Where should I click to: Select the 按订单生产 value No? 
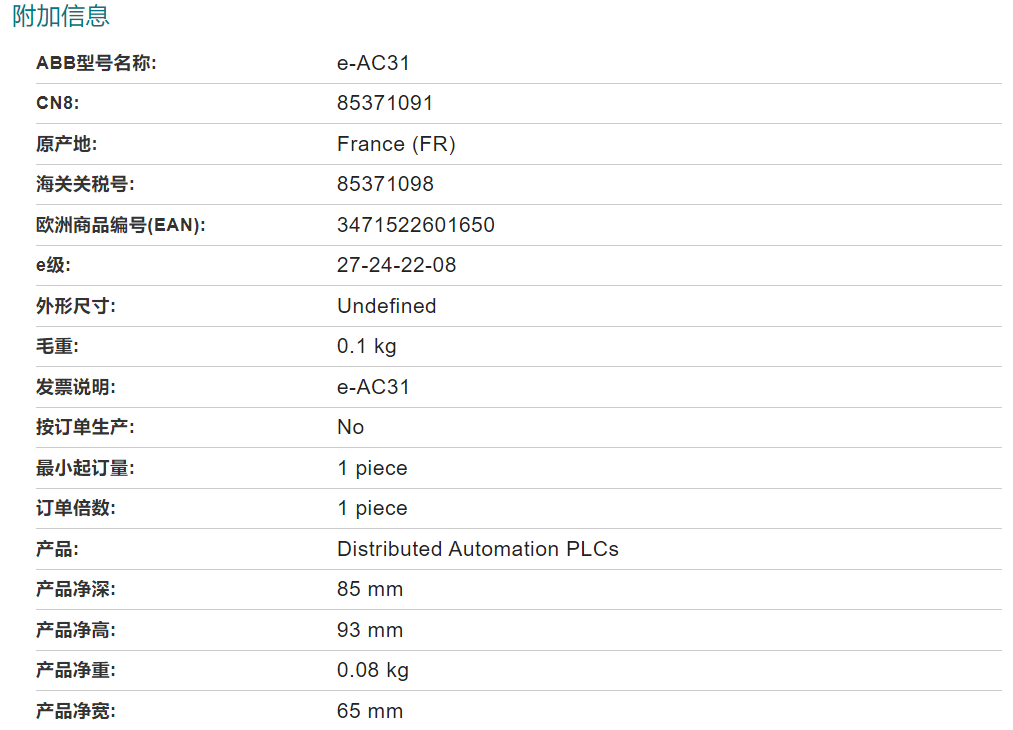[350, 427]
